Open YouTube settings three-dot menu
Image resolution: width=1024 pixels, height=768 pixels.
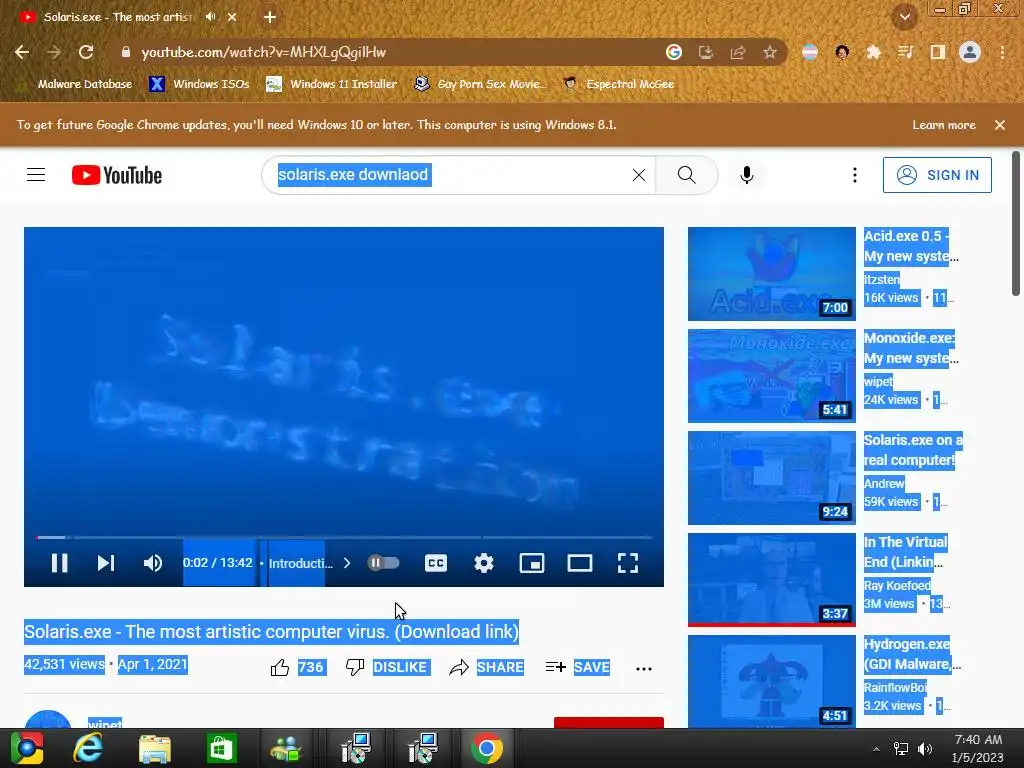pyautogui.click(x=855, y=175)
